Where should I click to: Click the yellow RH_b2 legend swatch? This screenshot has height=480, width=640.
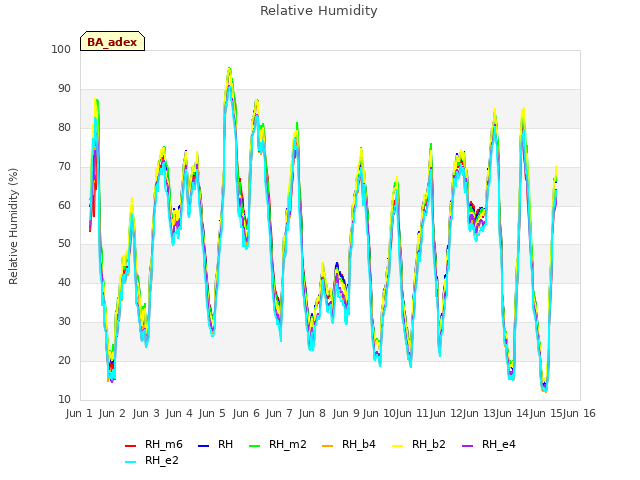coord(397,446)
